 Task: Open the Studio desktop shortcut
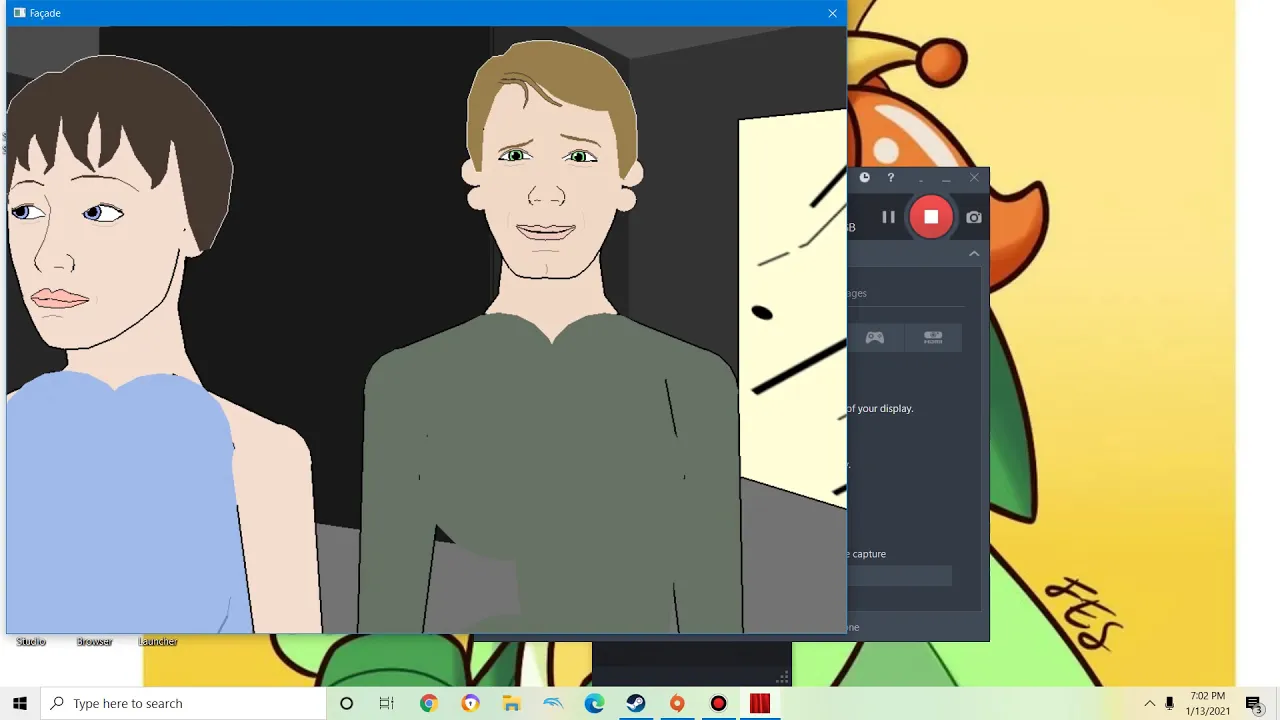click(31, 641)
